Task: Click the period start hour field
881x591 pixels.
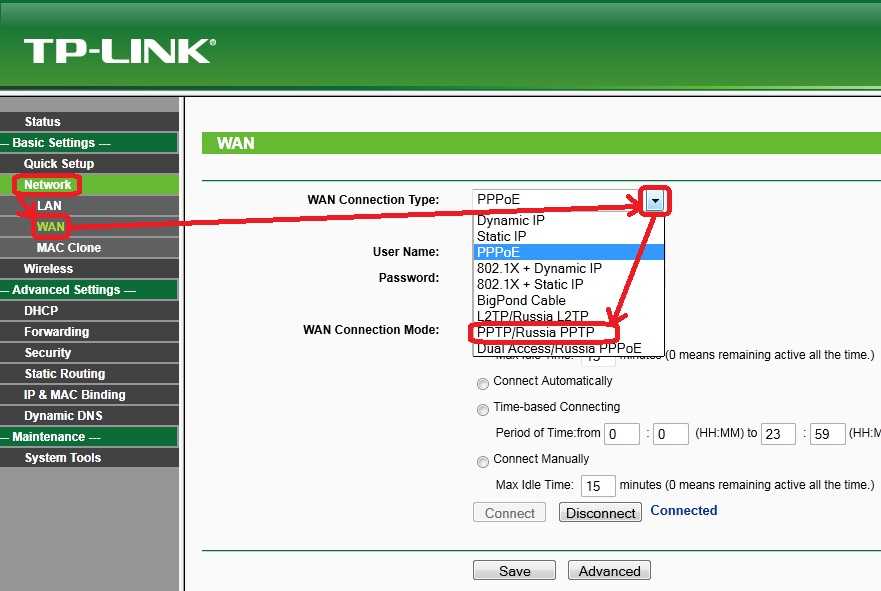Action: [x=621, y=434]
